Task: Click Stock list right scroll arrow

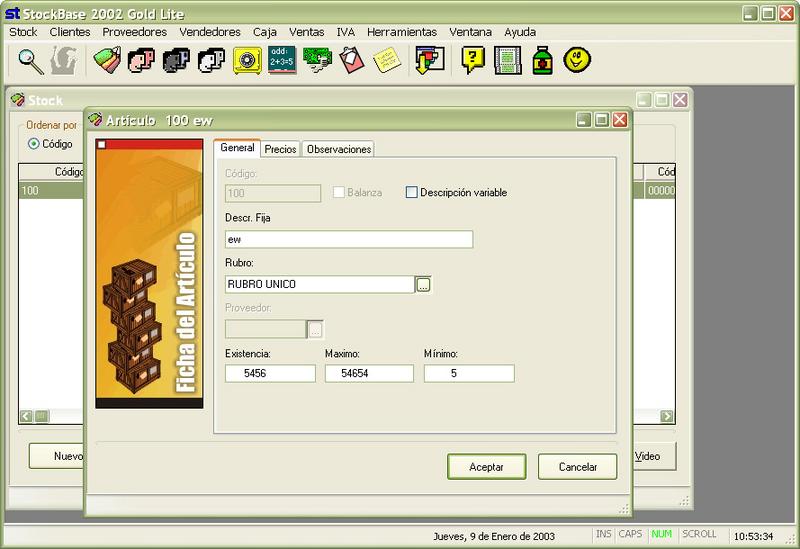Action: click(x=667, y=416)
